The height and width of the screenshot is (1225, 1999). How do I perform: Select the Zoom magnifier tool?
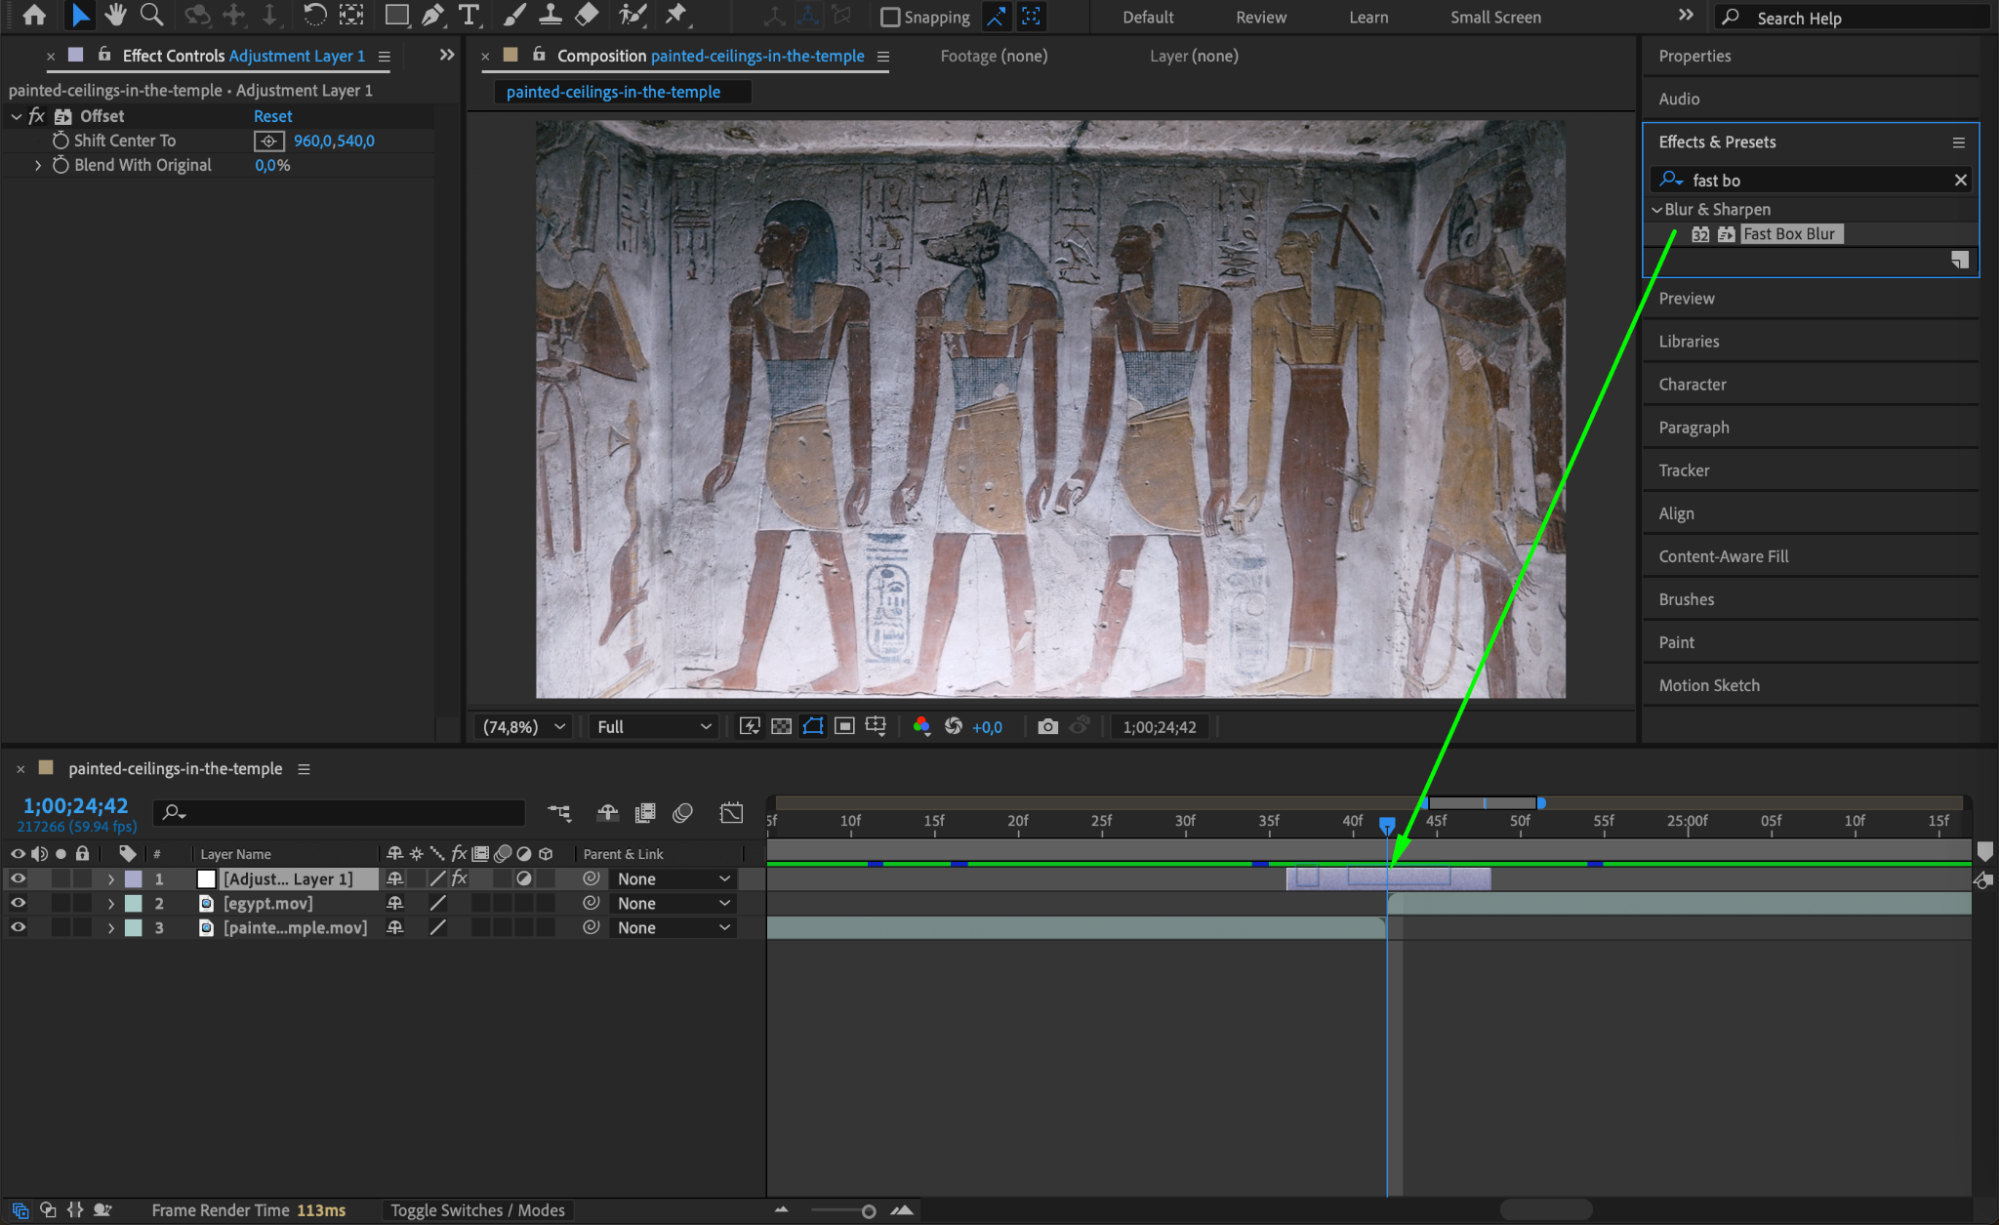pos(152,15)
